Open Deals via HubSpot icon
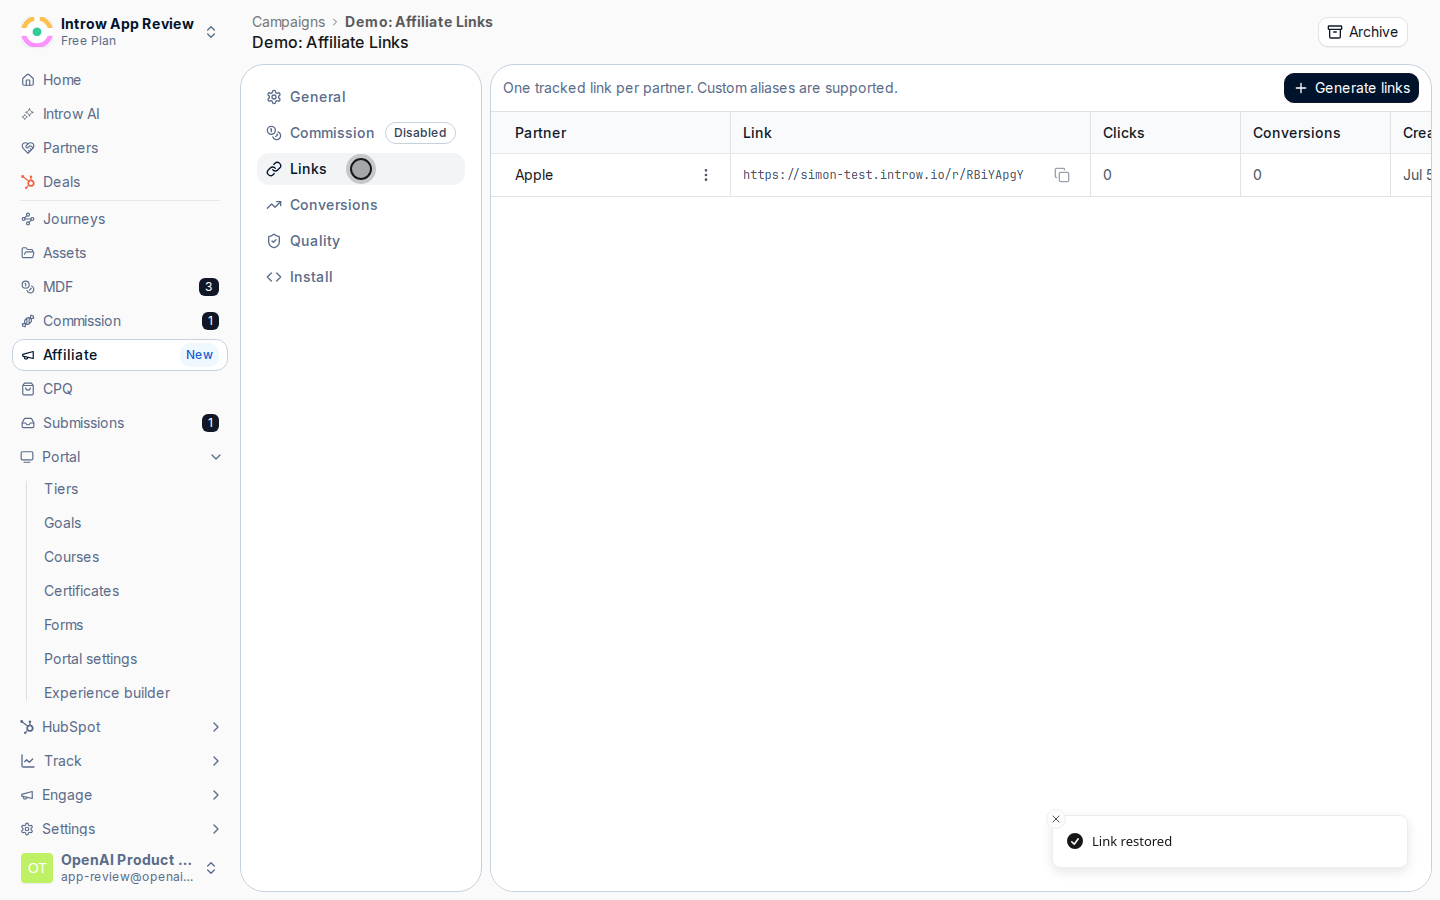This screenshot has width=1440, height=900. pos(28,182)
